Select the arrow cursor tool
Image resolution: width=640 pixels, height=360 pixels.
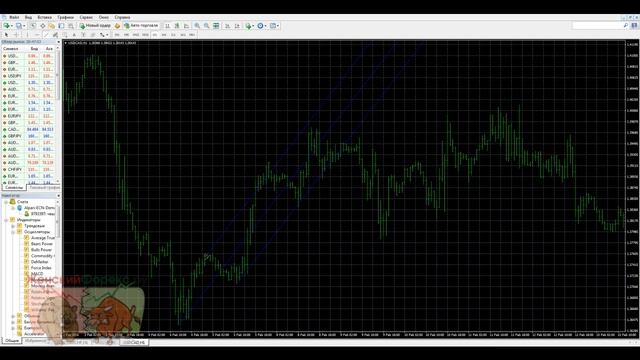7,35
